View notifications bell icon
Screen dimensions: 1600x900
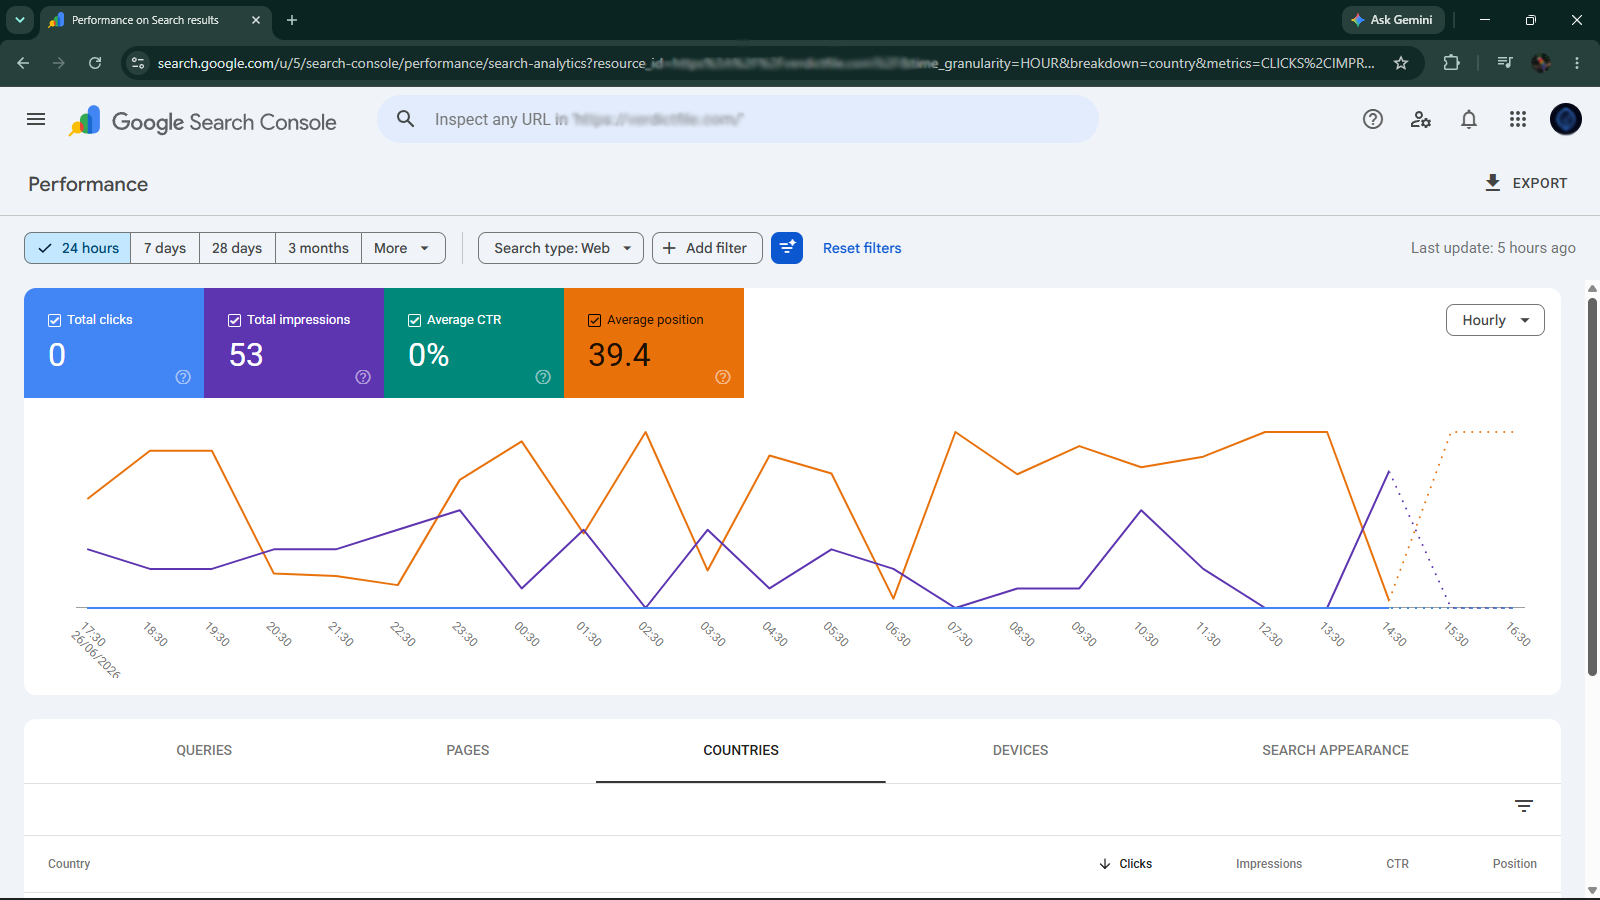[1469, 119]
